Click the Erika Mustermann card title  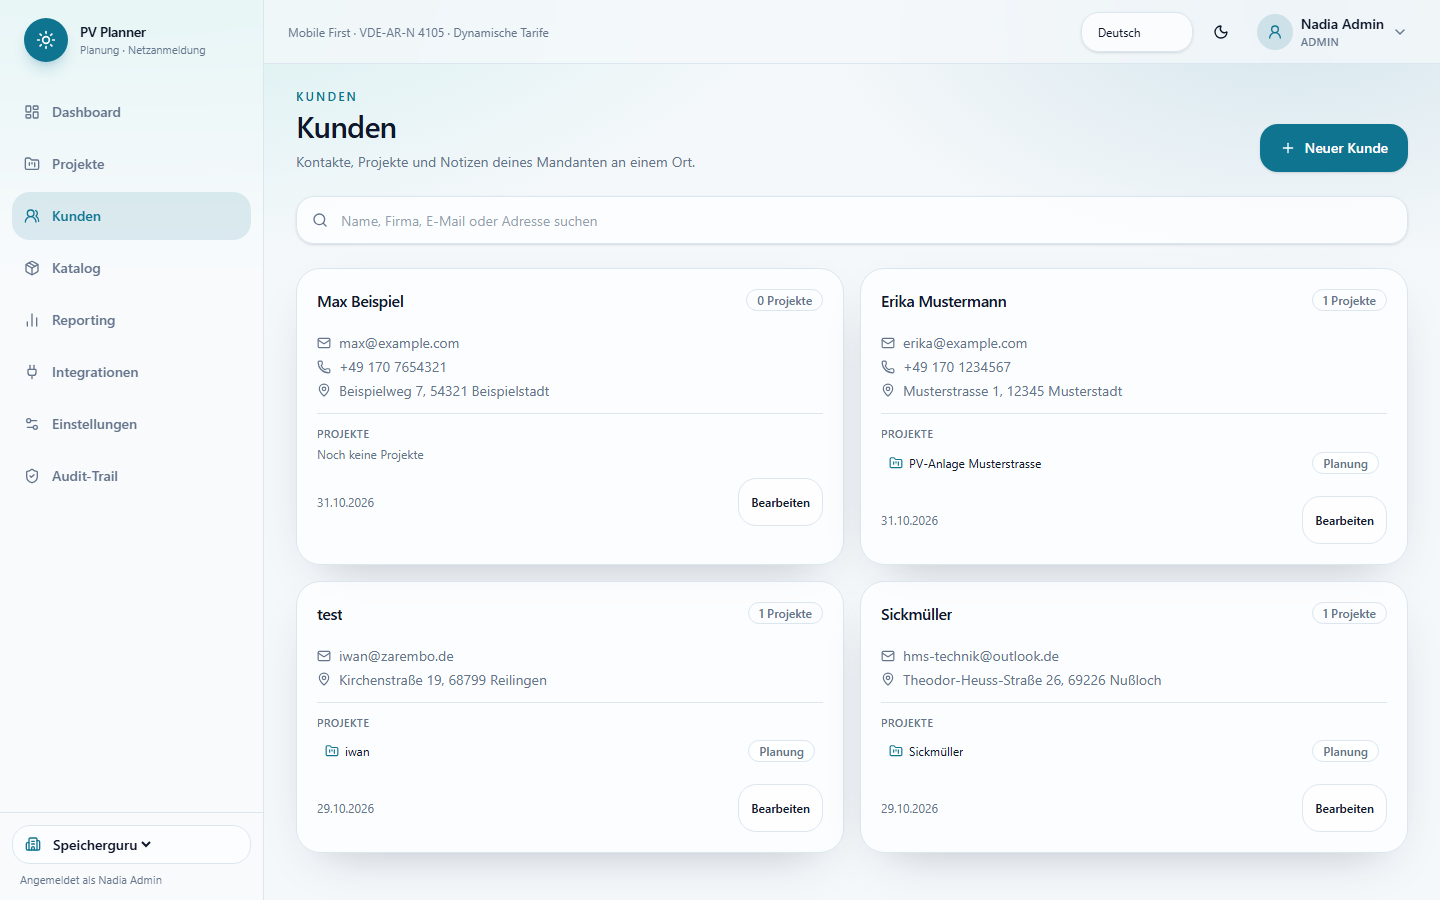pyautogui.click(x=944, y=301)
